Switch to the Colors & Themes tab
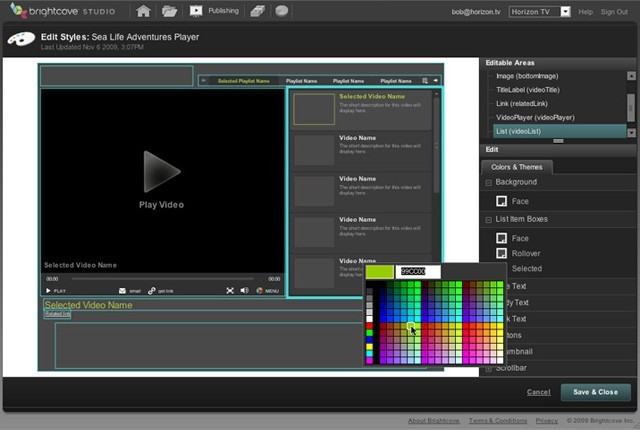This screenshot has height=430, width=640. pyautogui.click(x=517, y=167)
